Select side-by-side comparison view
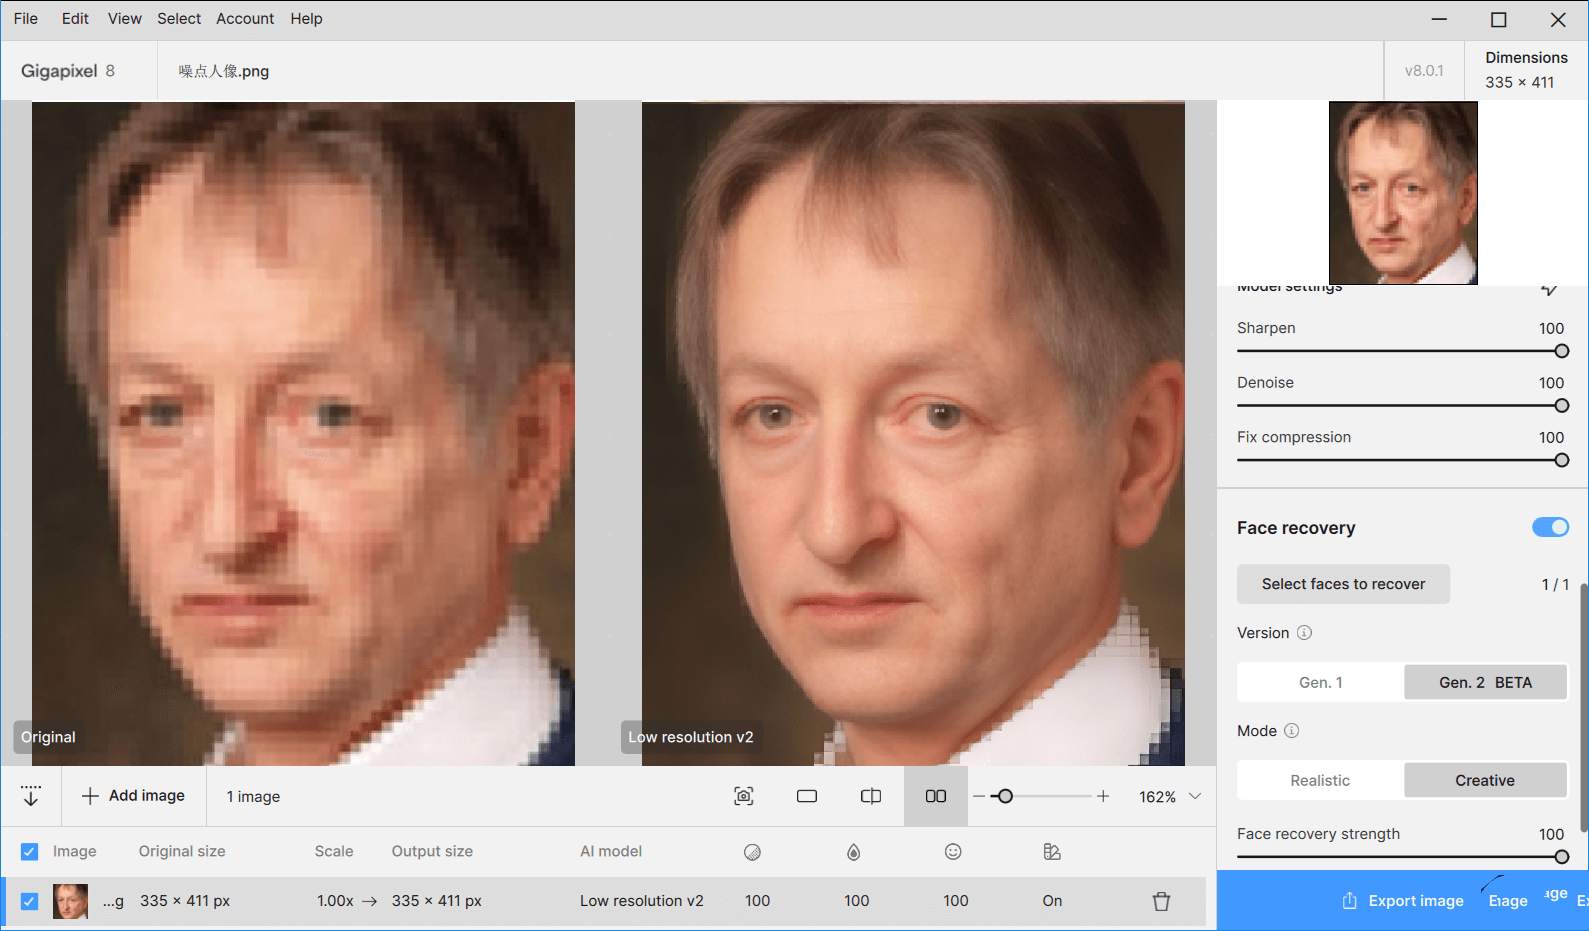 [935, 796]
